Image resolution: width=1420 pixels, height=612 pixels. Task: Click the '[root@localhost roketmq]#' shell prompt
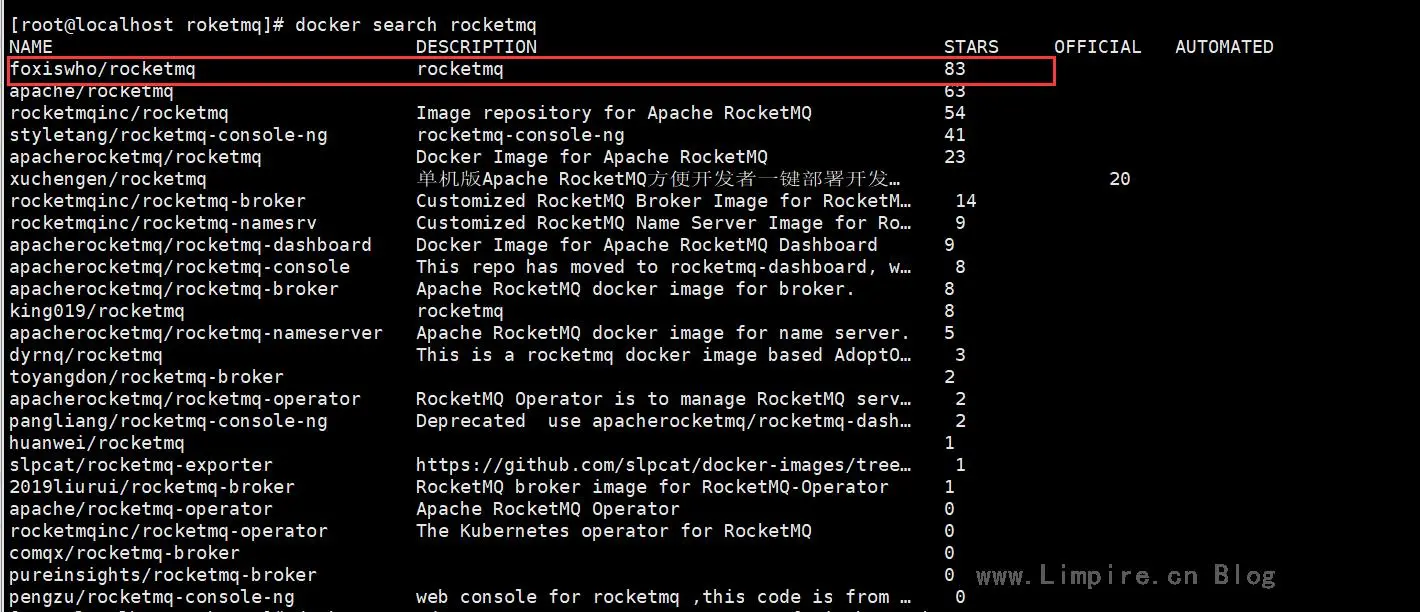tap(147, 24)
